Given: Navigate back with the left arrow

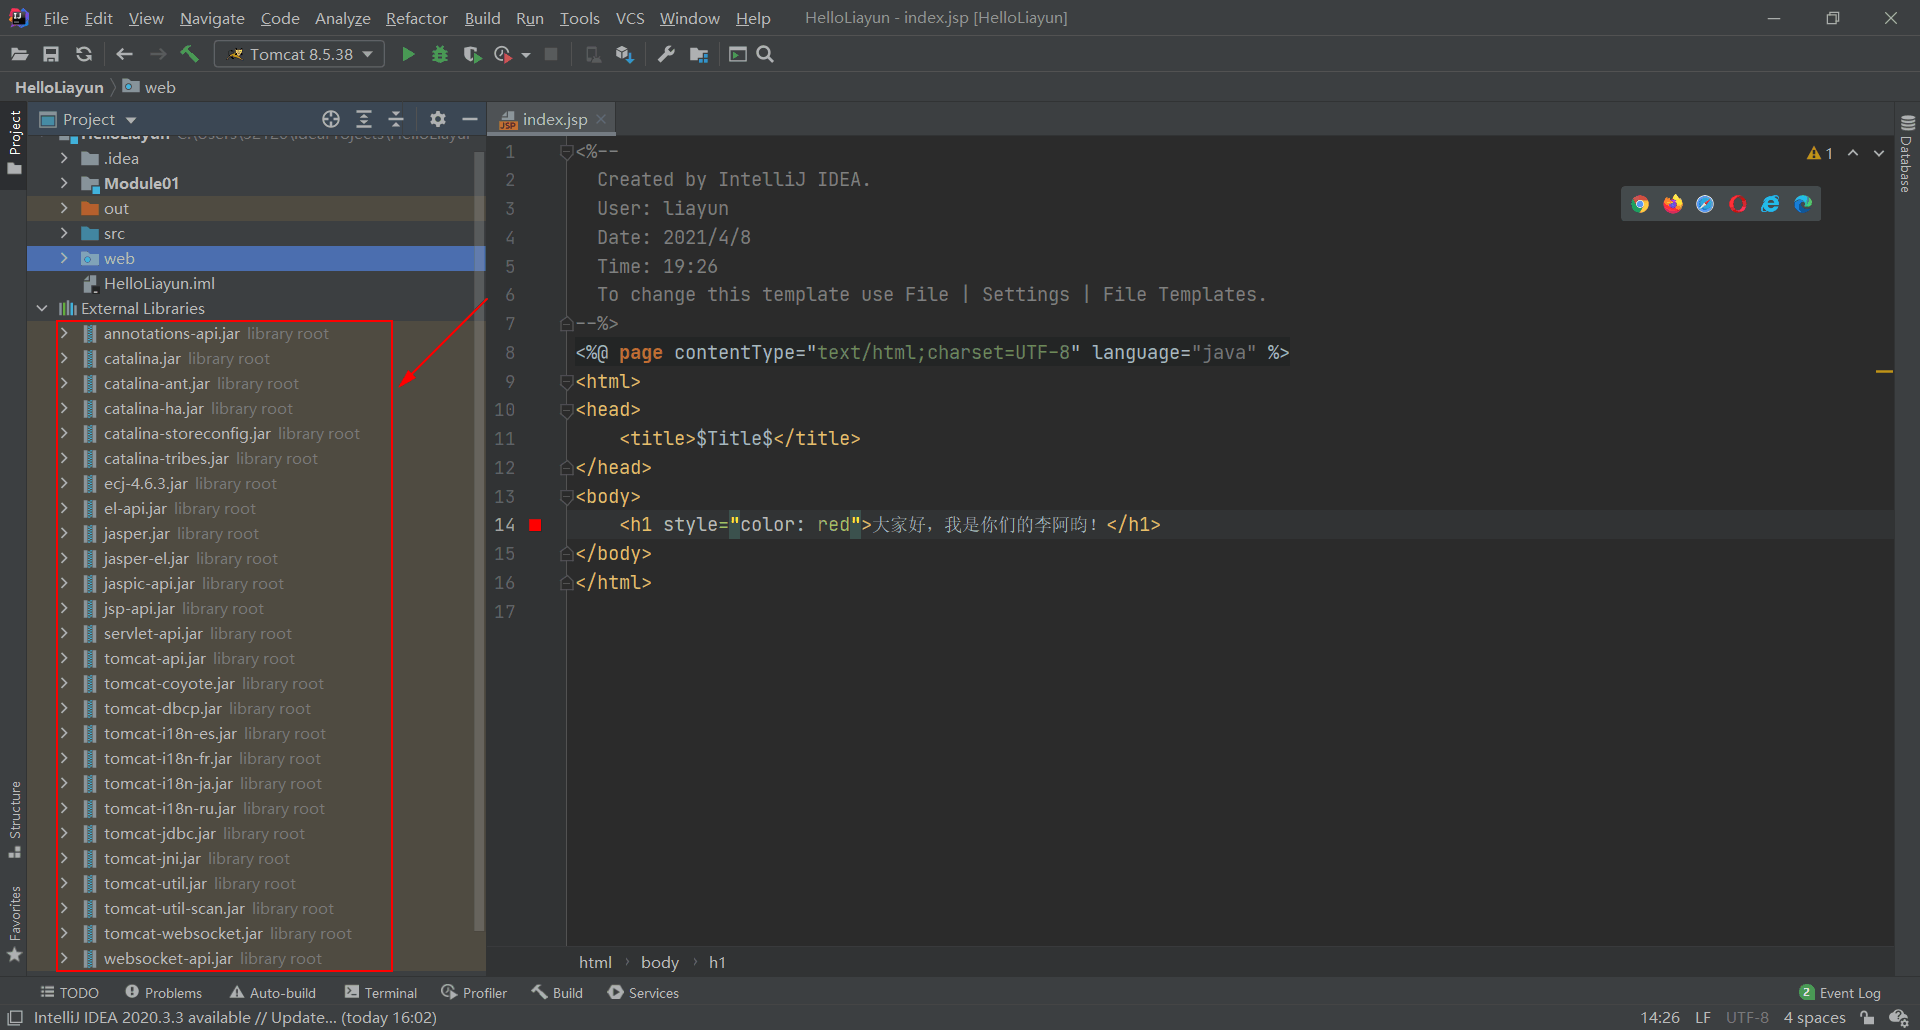Looking at the screenshot, I should click(124, 54).
